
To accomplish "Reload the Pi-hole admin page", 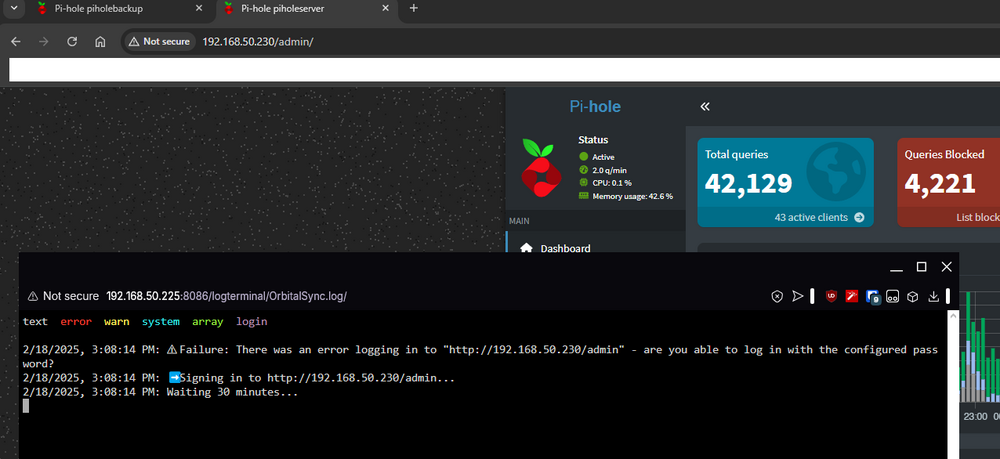I will coord(72,41).
